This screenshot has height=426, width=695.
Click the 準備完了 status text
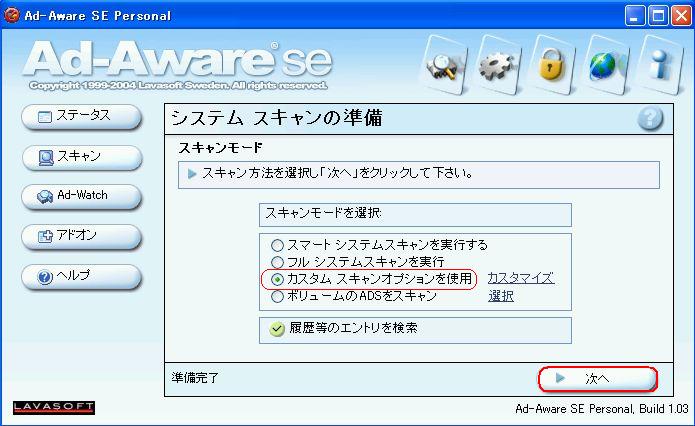(195, 378)
